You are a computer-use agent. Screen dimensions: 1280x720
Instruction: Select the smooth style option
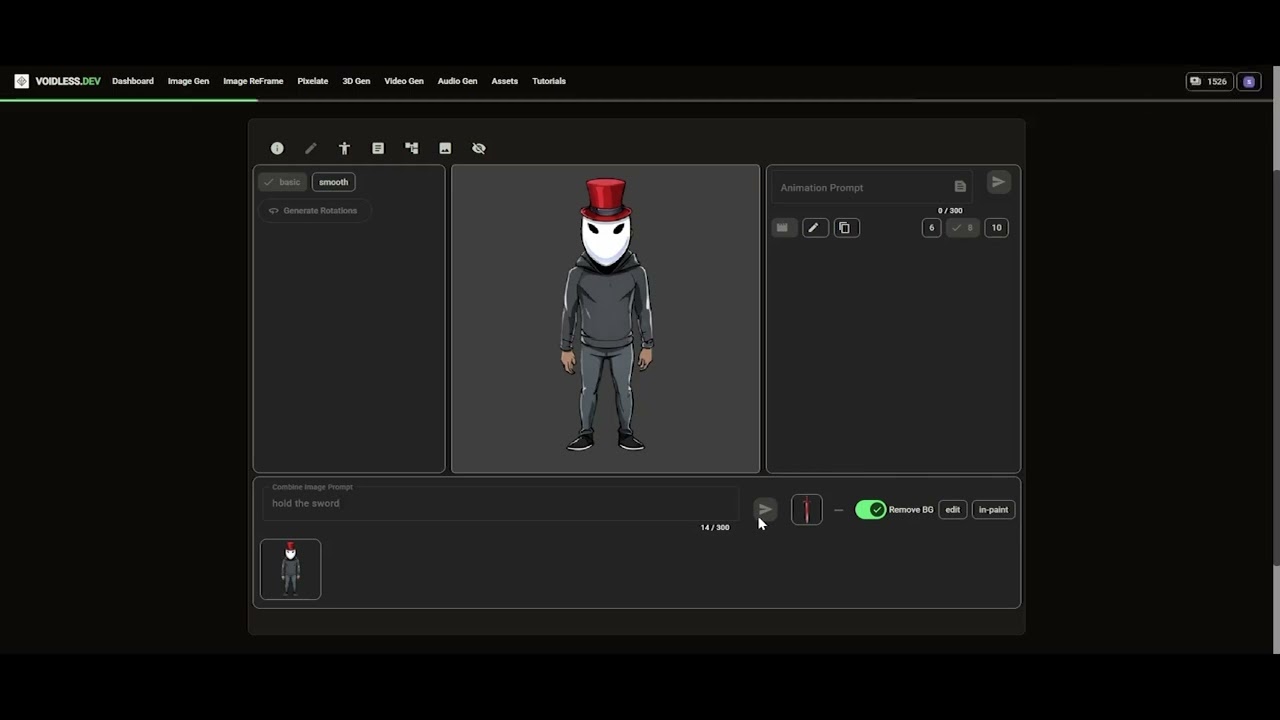coord(333,182)
